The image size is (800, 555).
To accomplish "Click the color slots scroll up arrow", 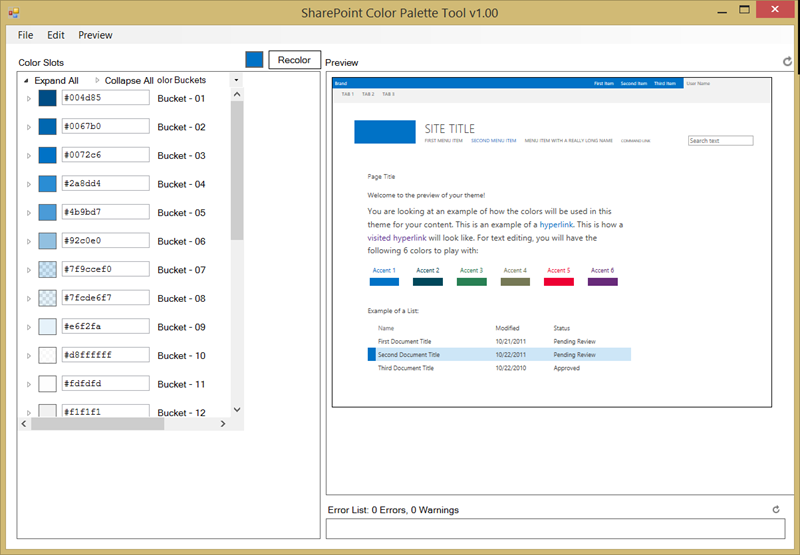I will click(x=237, y=94).
